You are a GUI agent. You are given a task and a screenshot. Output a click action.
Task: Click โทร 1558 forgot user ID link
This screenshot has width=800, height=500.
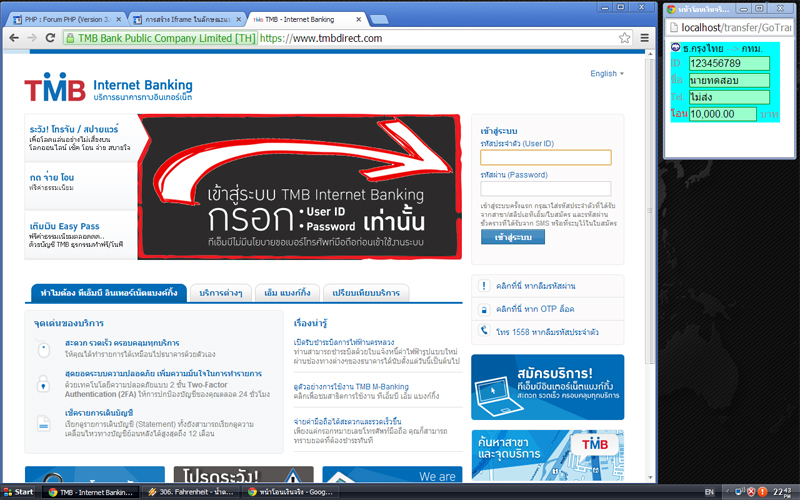[547, 332]
